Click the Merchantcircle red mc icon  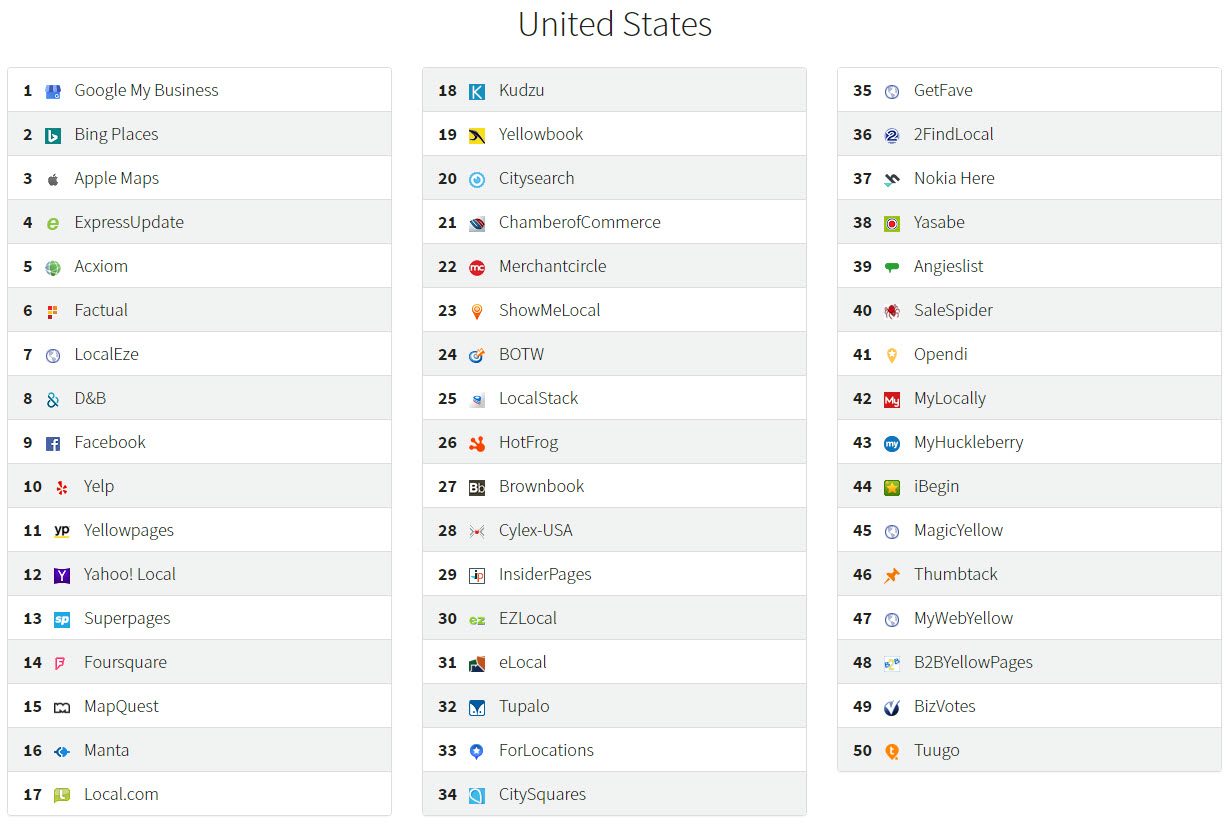click(477, 267)
